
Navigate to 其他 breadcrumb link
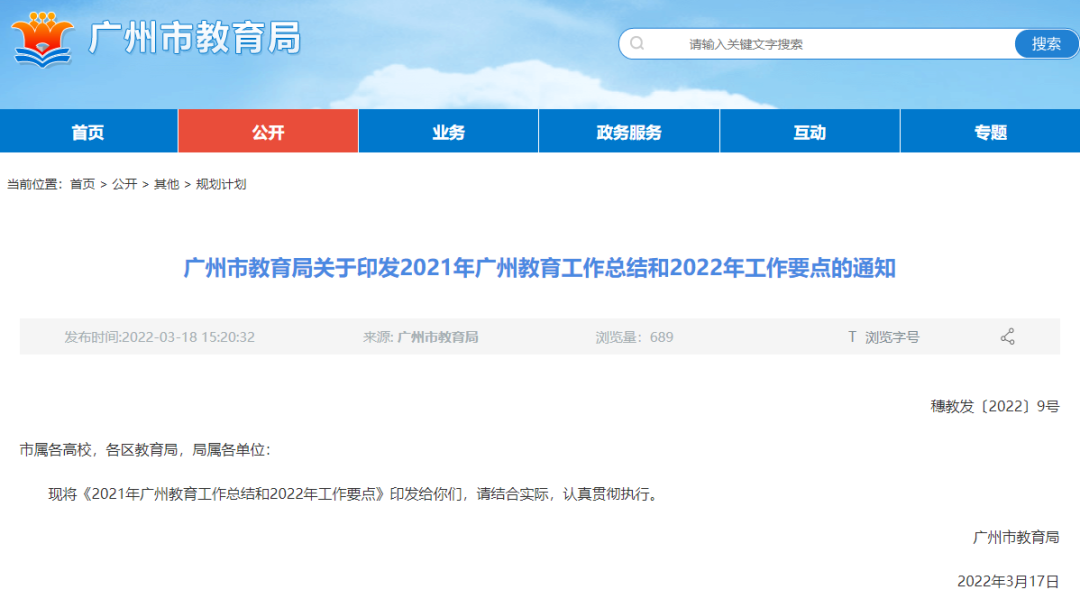pyautogui.click(x=166, y=184)
